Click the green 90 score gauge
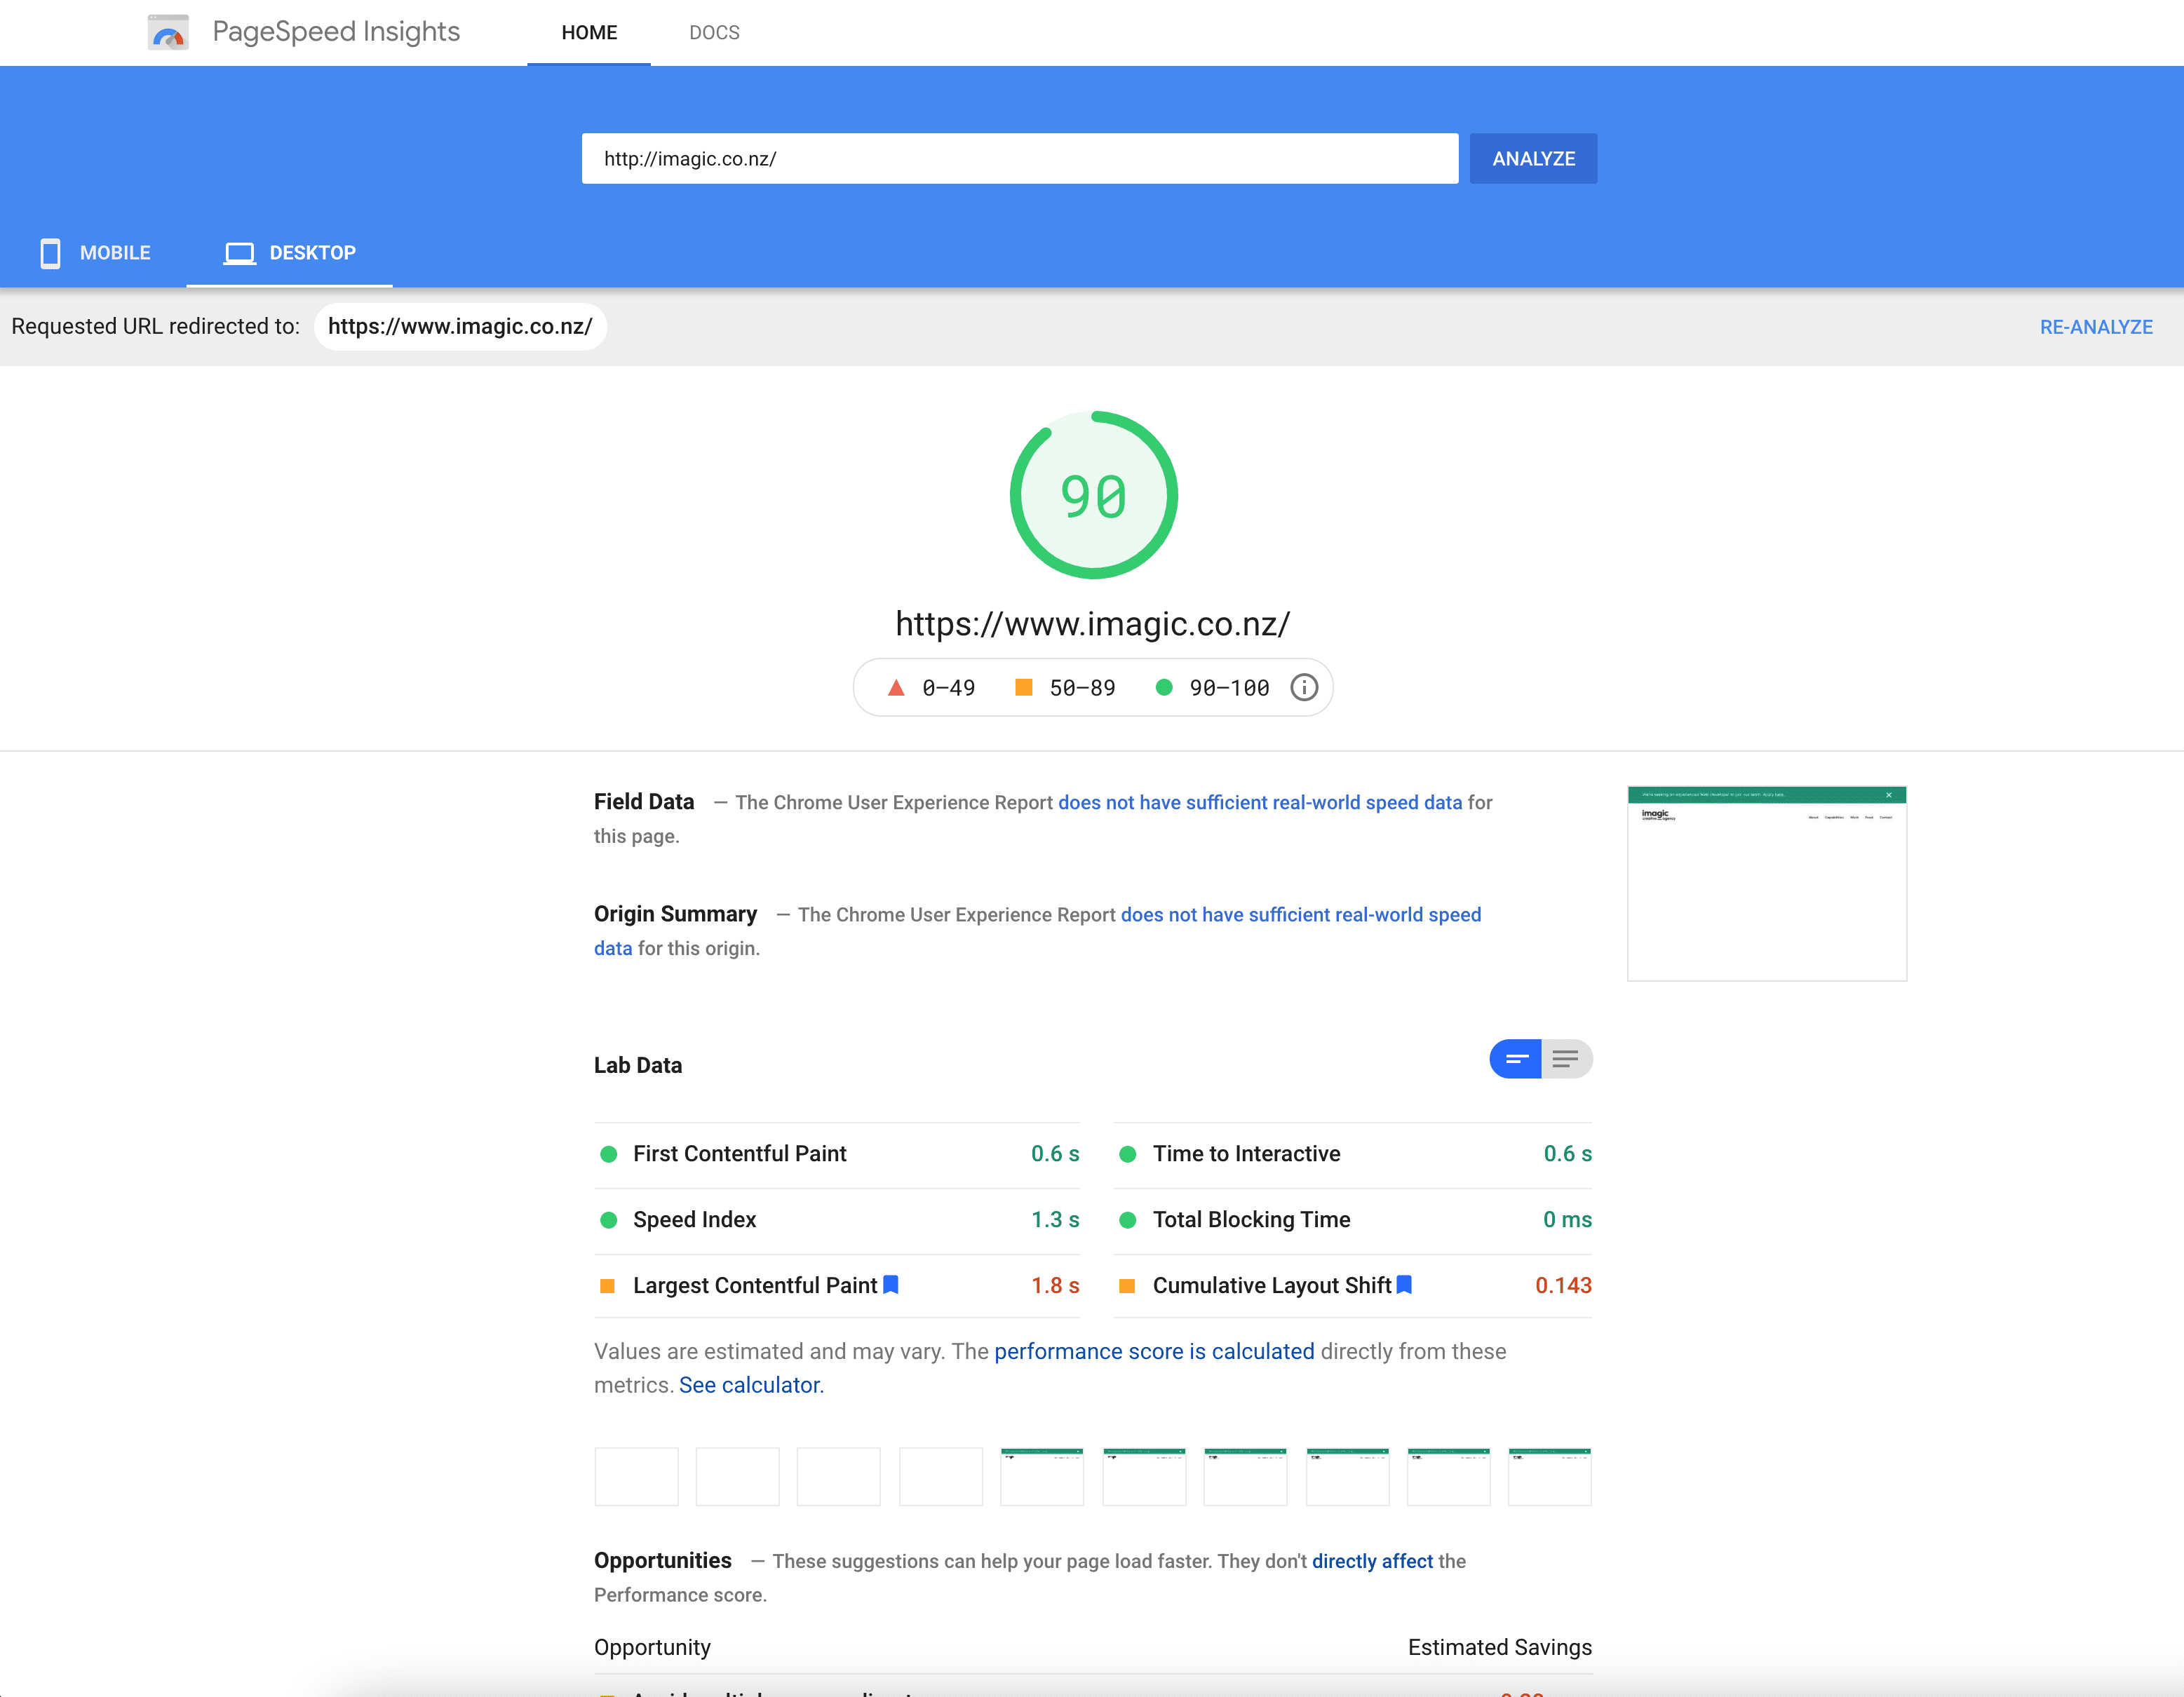 pyautogui.click(x=1093, y=496)
